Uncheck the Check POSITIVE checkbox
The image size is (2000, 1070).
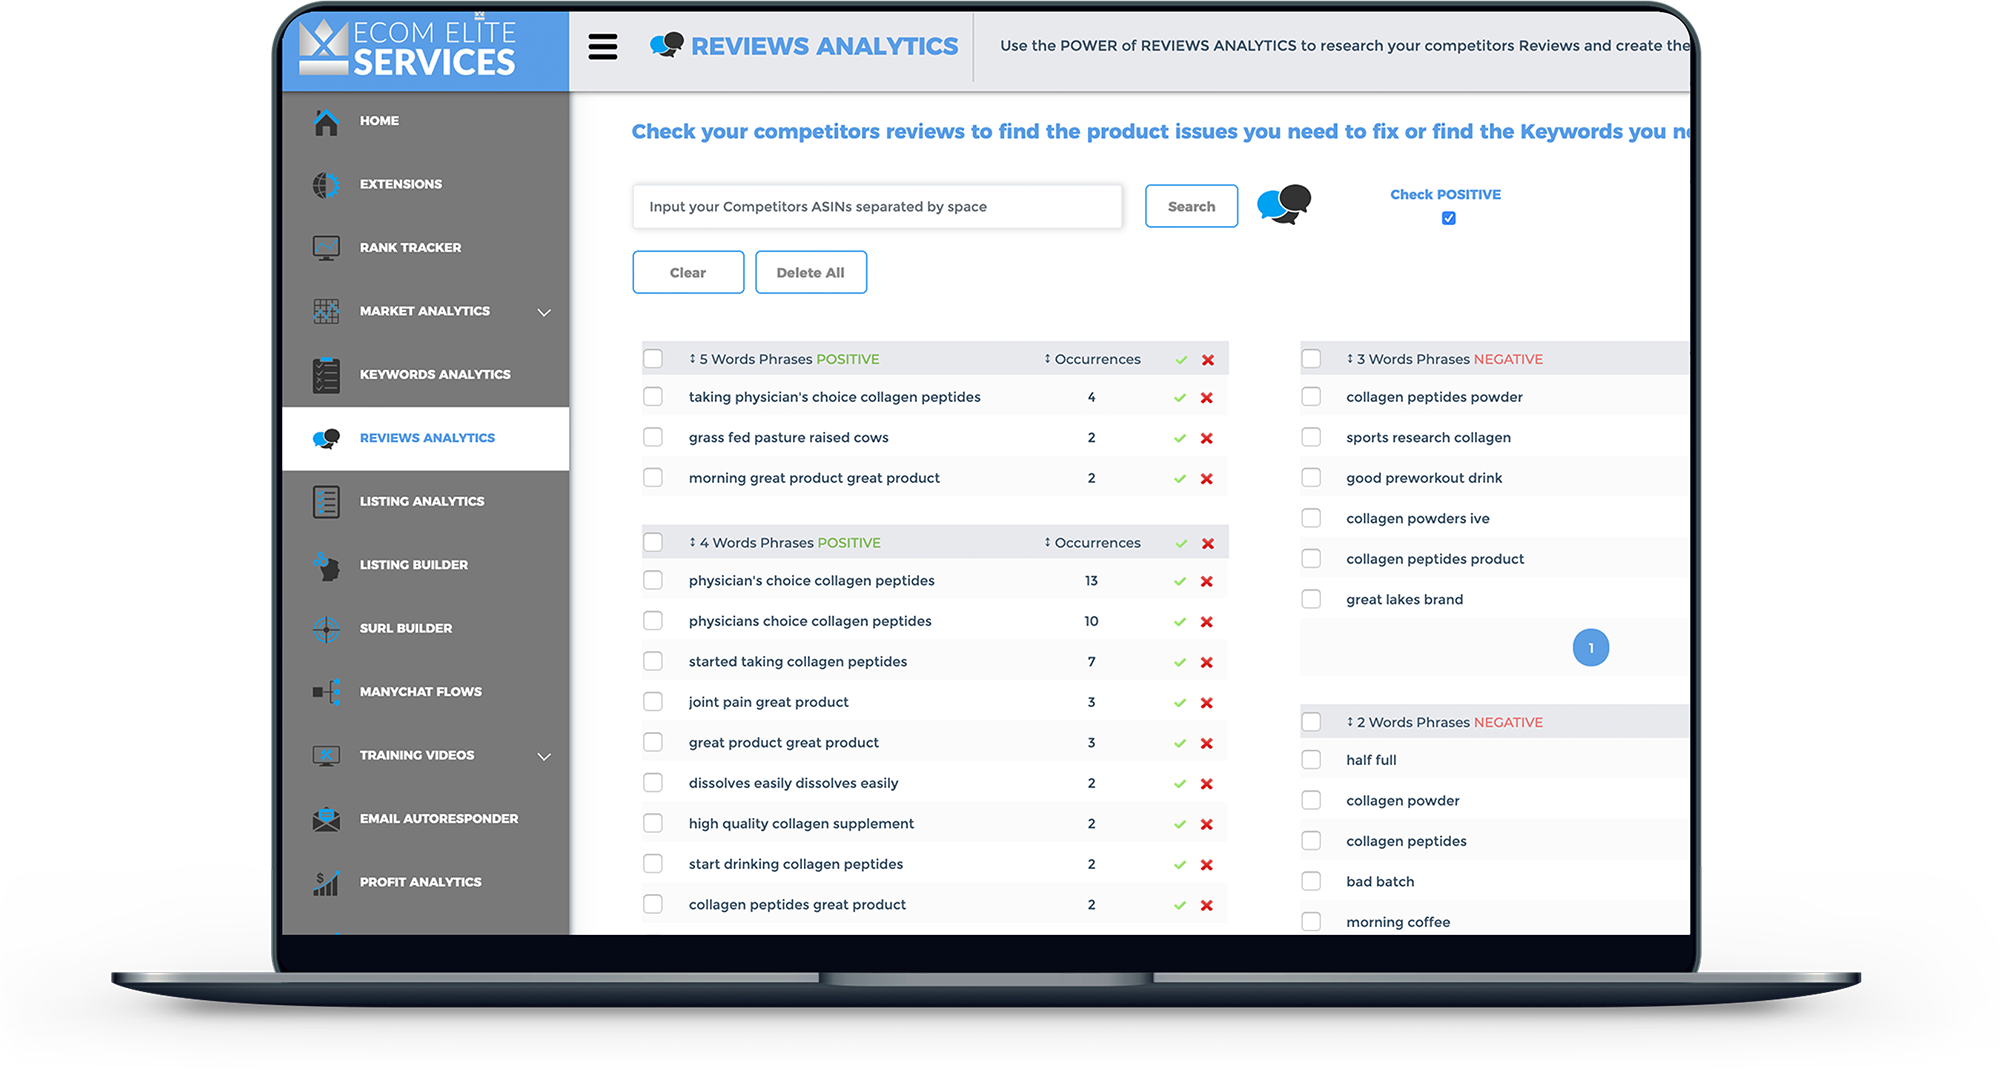pyautogui.click(x=1448, y=218)
